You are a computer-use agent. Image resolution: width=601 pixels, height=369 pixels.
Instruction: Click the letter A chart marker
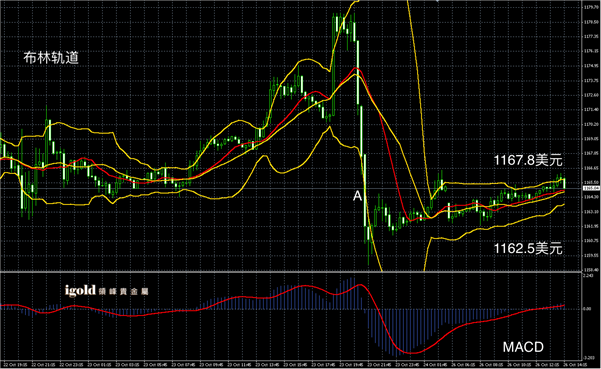click(357, 196)
